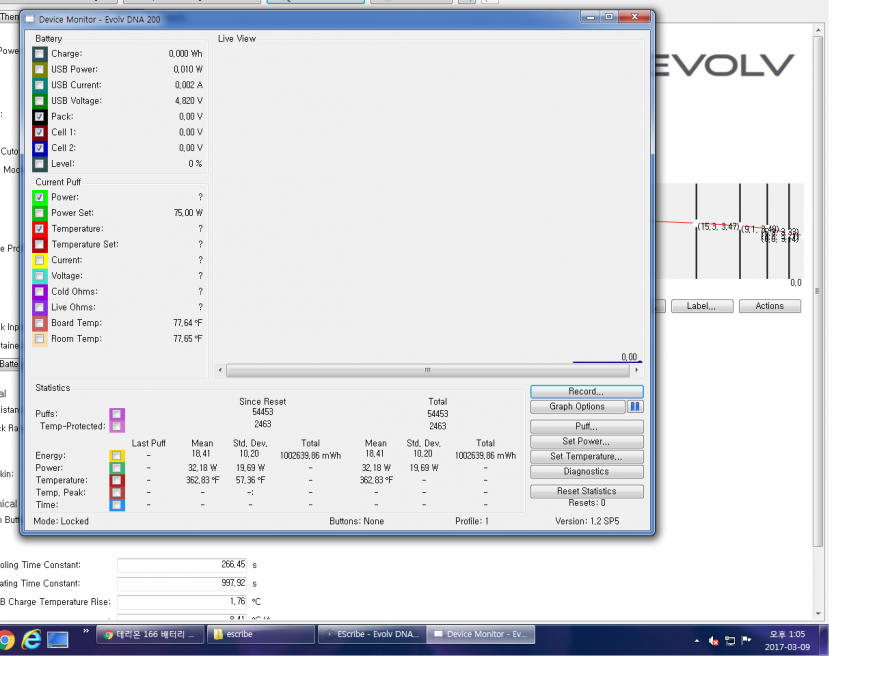Enable the Energy statistics checkbox
875x700 pixels.
pyautogui.click(x=117, y=456)
